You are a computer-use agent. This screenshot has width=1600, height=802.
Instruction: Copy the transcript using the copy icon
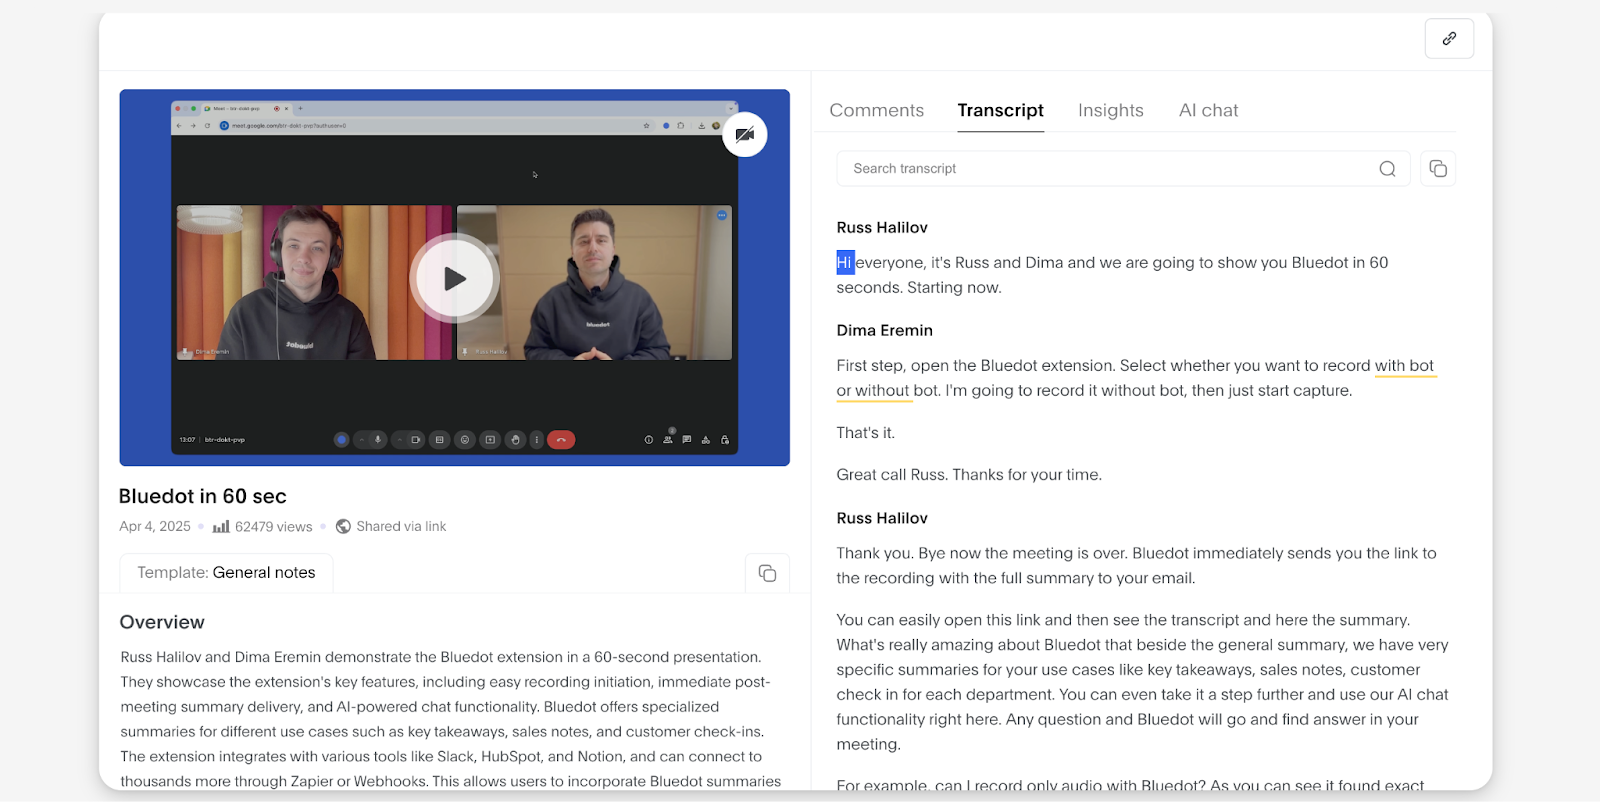(x=1438, y=169)
